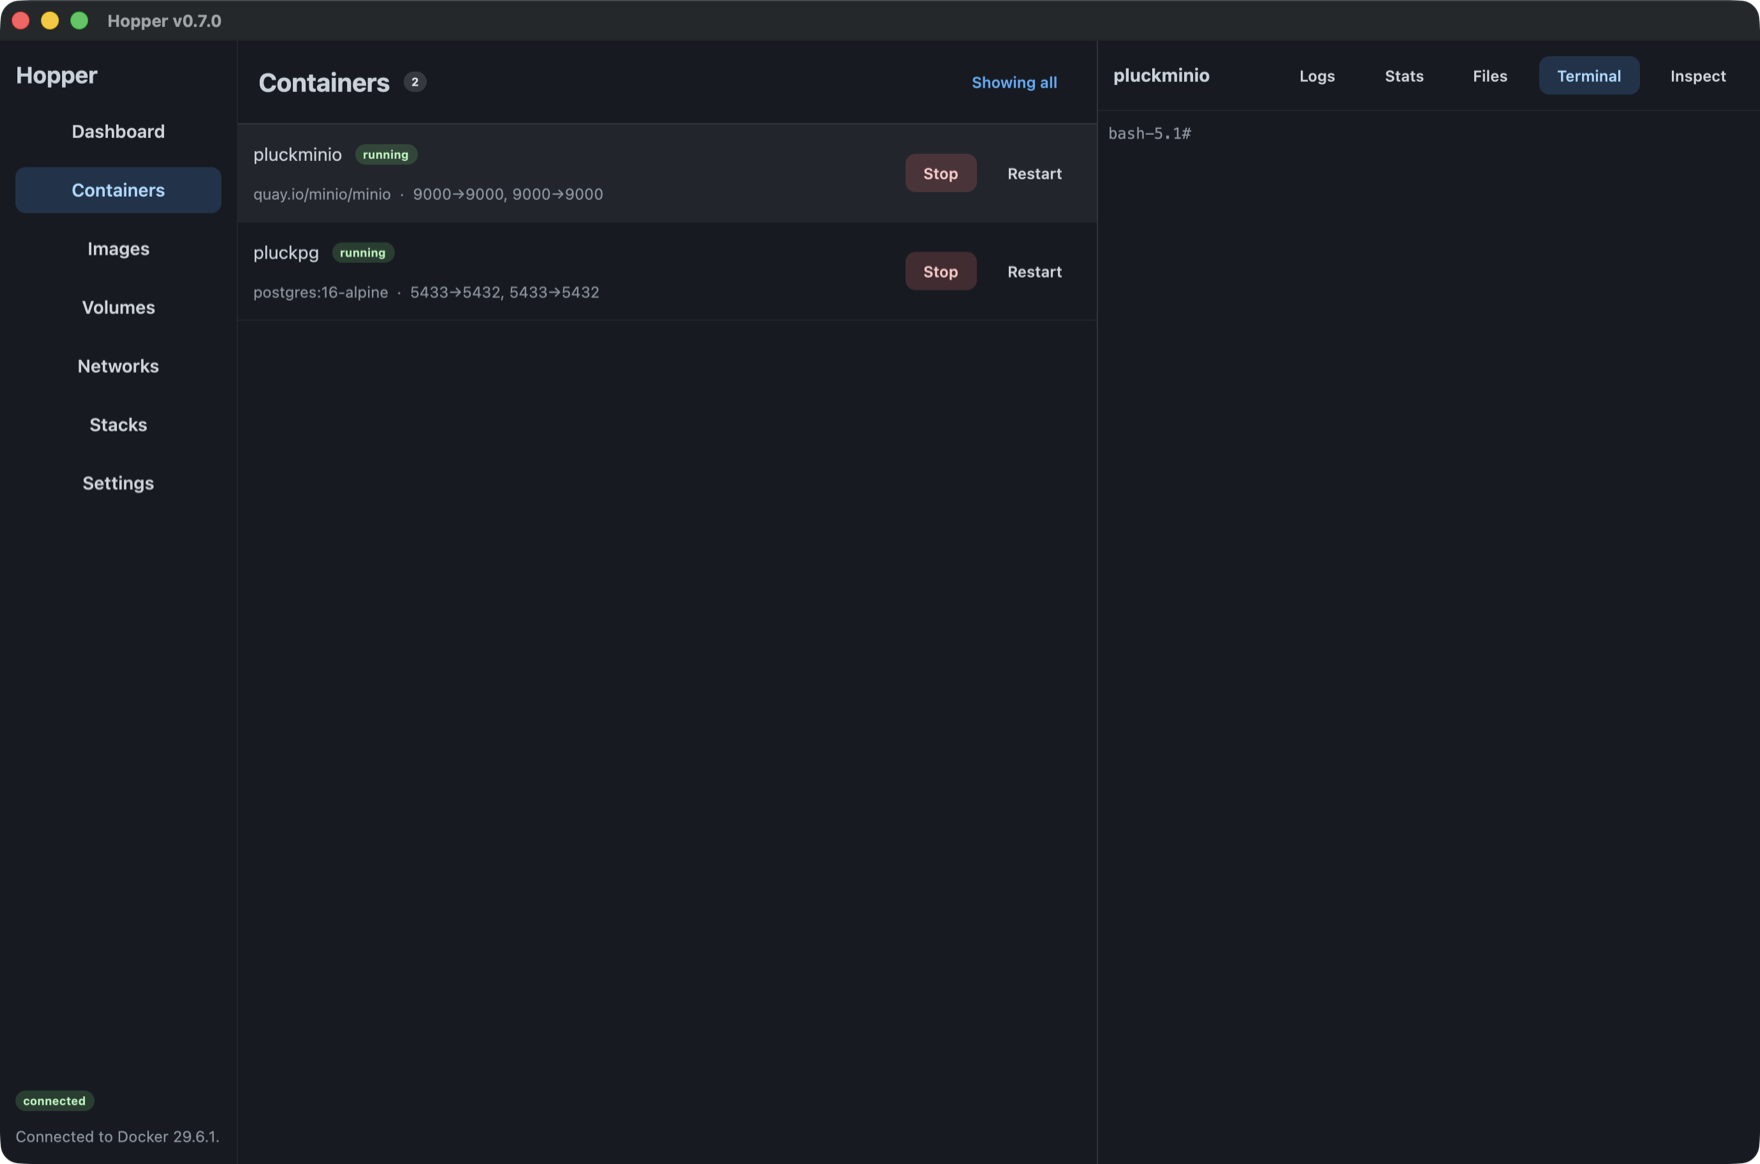Viewport: 1760px width, 1164px height.
Task: Open the Dashboard page in the sidebar
Action: (118, 131)
